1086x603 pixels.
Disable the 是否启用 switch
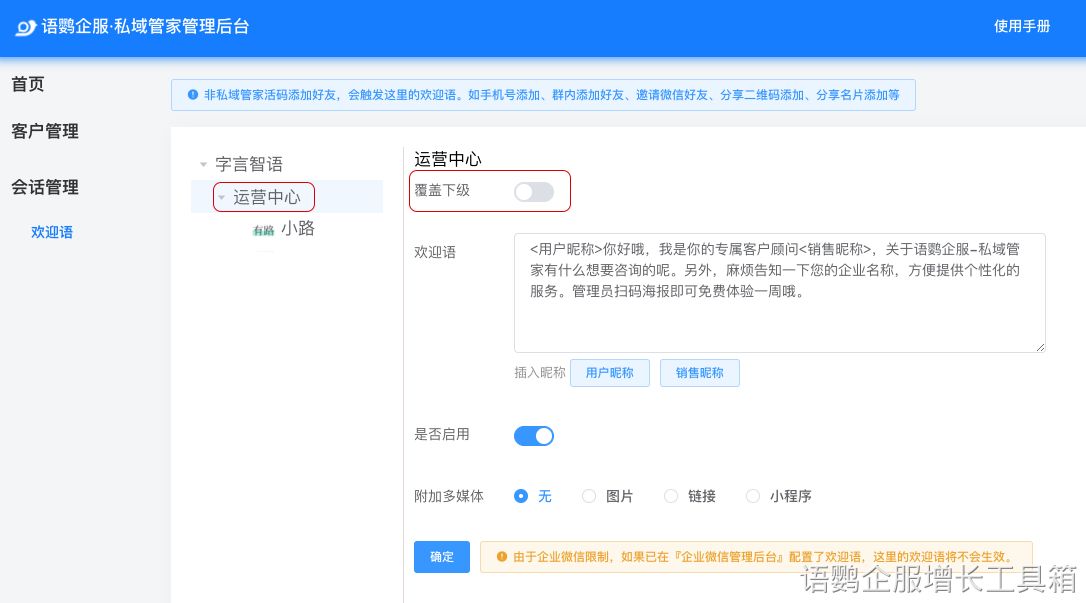533,436
